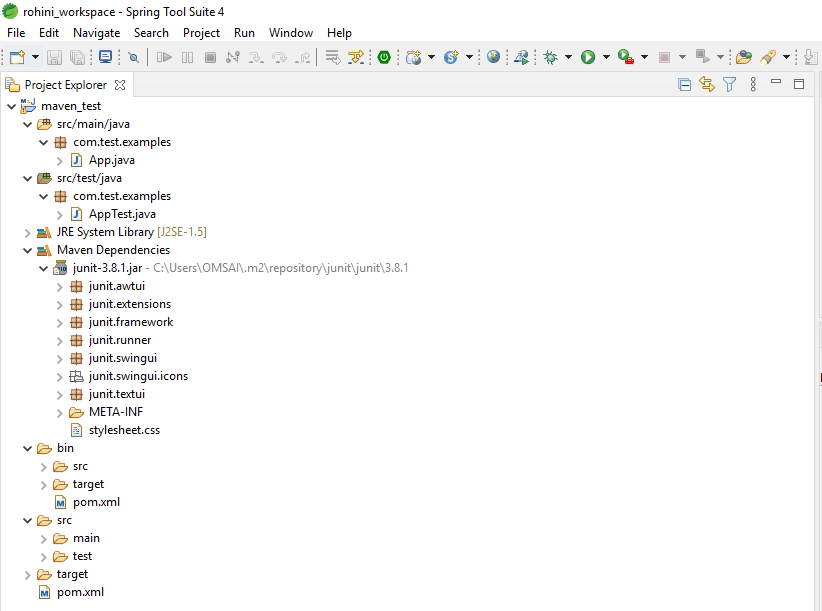This screenshot has width=822, height=611.
Task: Toggle Use Step Filters icon
Action: tap(356, 57)
